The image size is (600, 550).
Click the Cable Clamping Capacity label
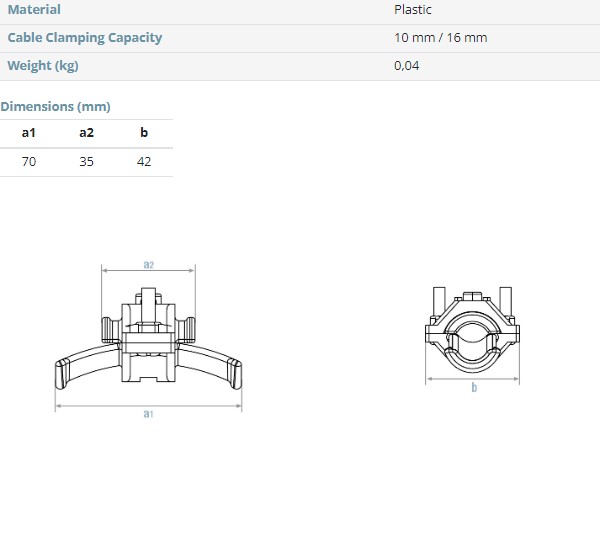(84, 38)
